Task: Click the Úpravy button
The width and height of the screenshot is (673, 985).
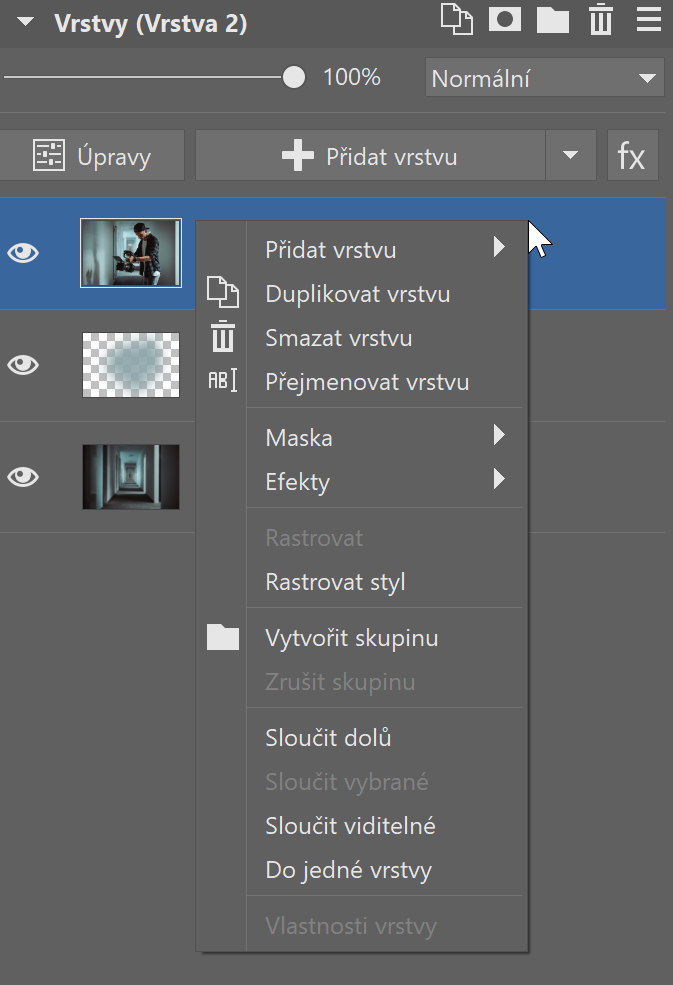Action: [x=93, y=156]
